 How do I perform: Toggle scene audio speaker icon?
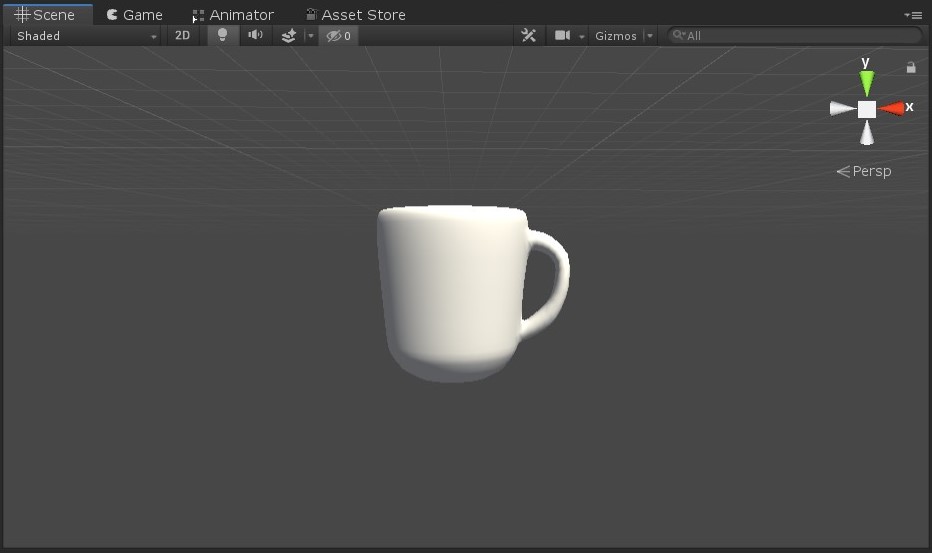256,36
